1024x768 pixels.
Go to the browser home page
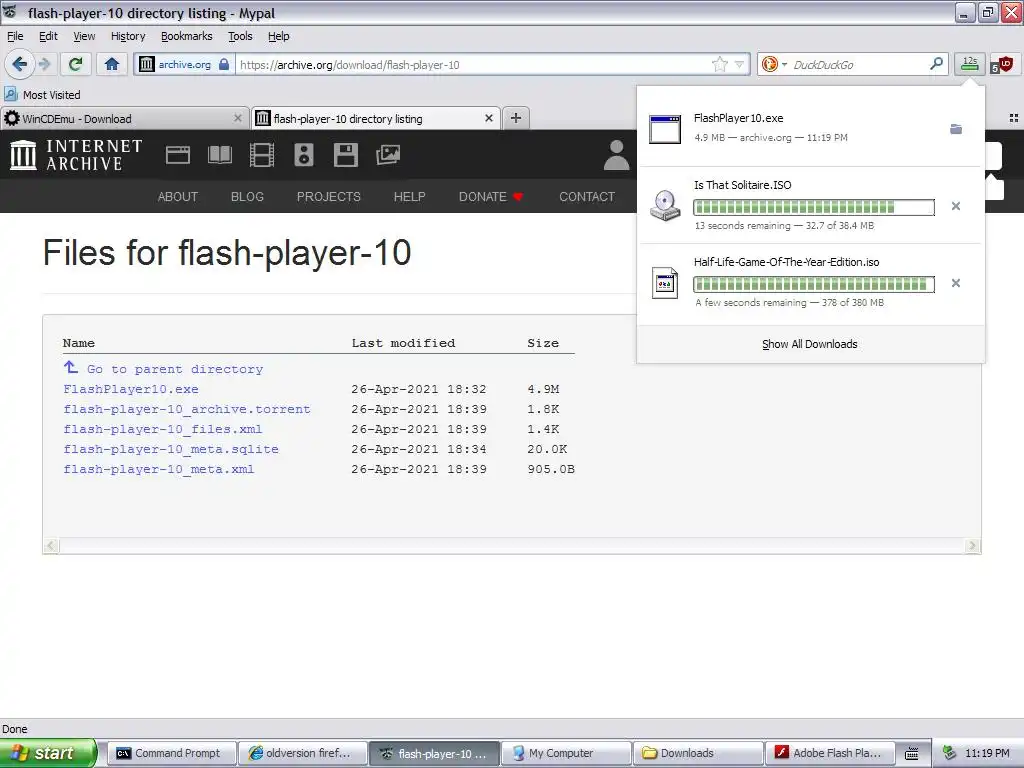pyautogui.click(x=112, y=64)
